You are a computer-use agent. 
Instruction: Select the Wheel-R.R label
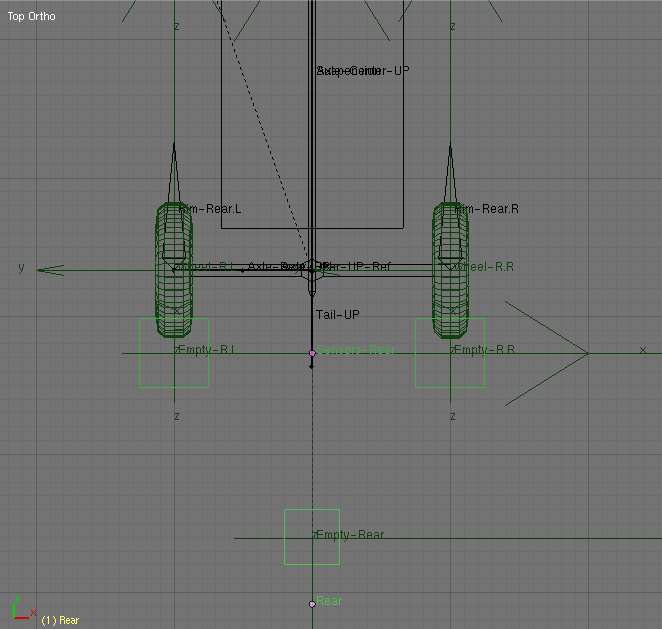[x=484, y=266]
